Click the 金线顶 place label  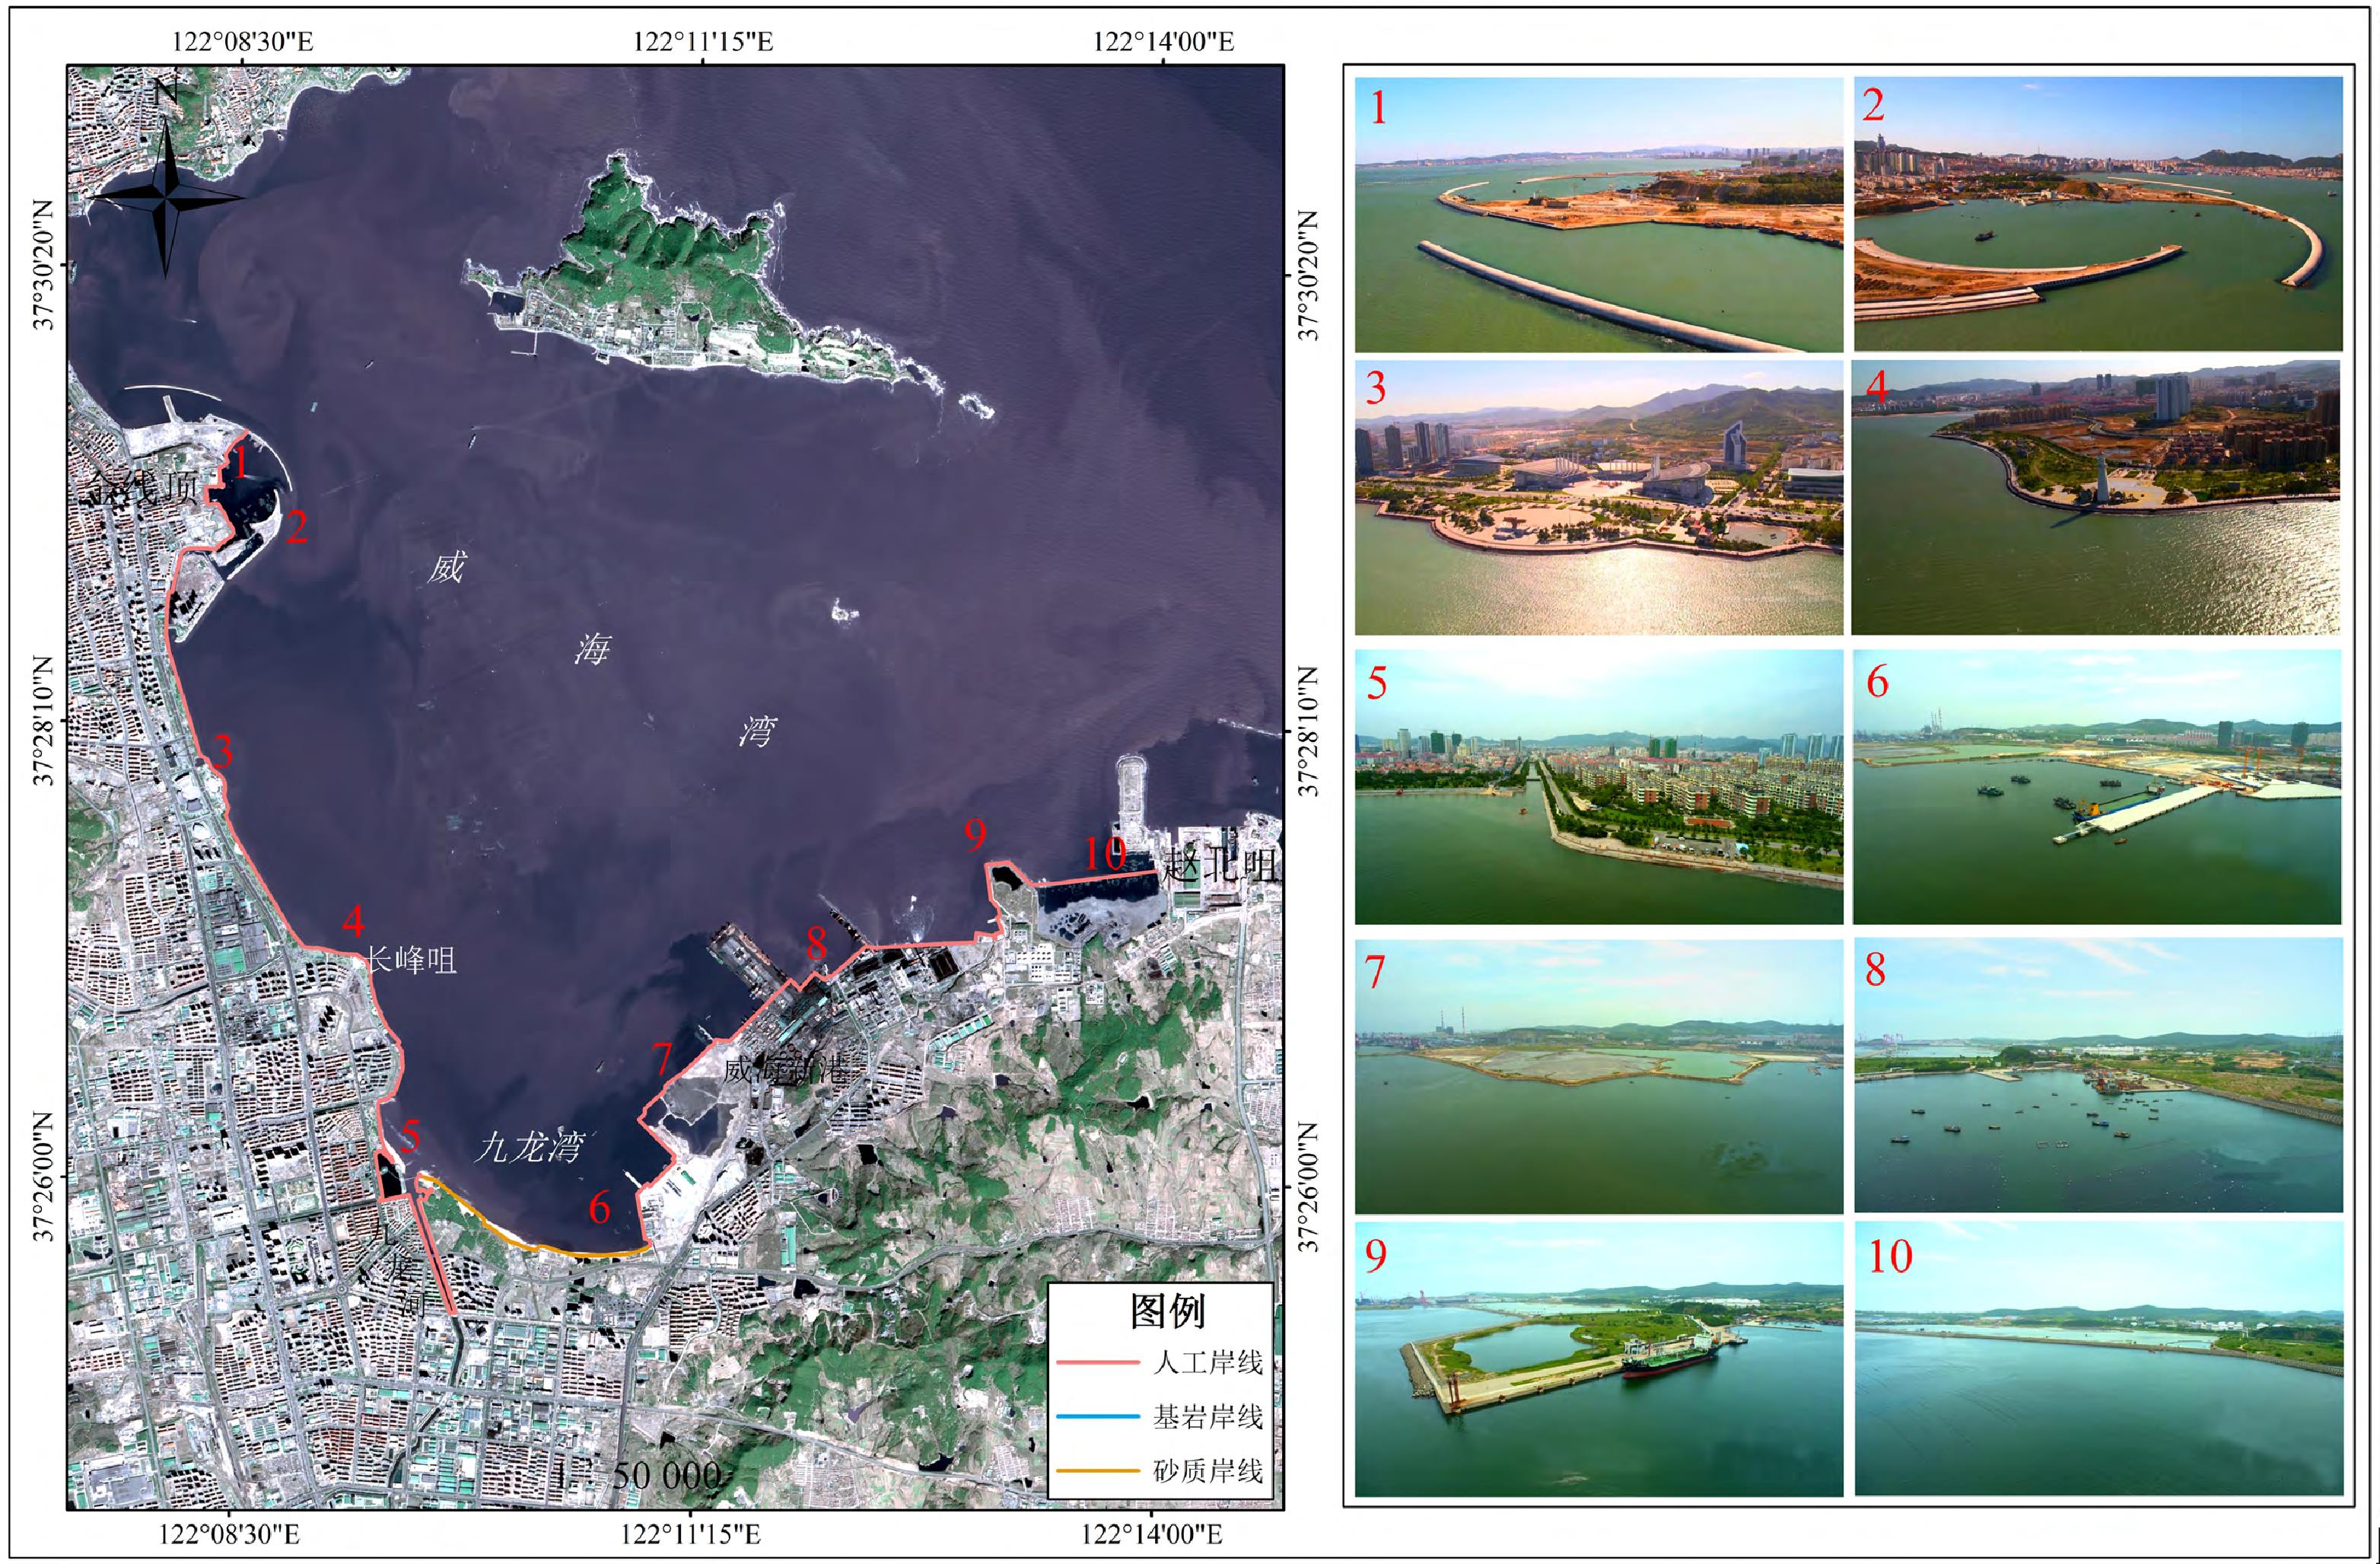[x=143, y=487]
